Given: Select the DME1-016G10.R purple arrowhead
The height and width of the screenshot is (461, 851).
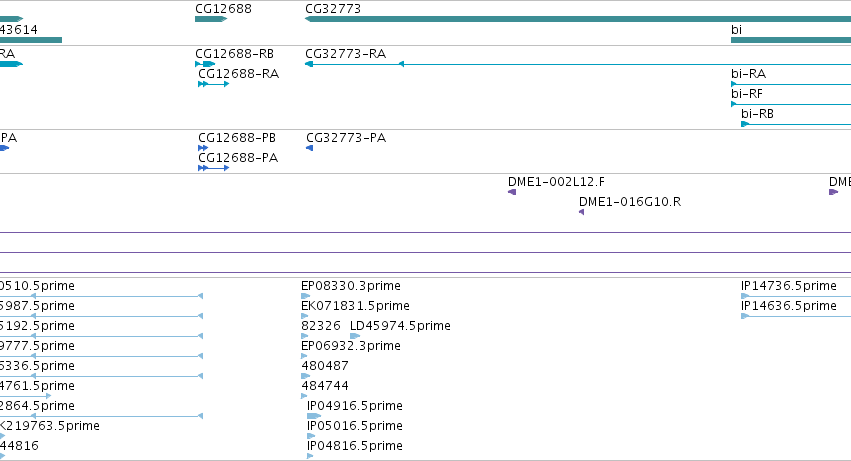Looking at the screenshot, I should (581, 212).
